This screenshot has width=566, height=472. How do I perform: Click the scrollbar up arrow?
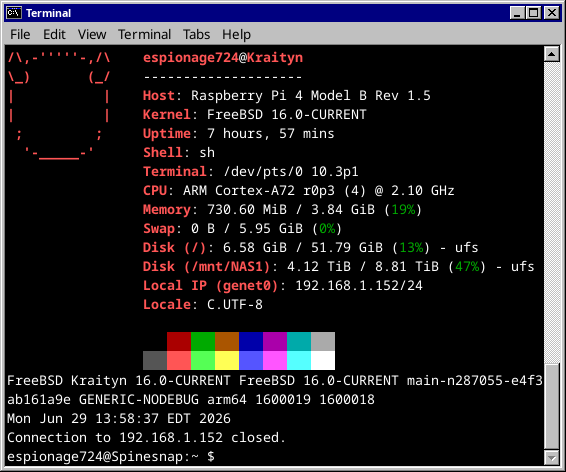click(x=552, y=54)
